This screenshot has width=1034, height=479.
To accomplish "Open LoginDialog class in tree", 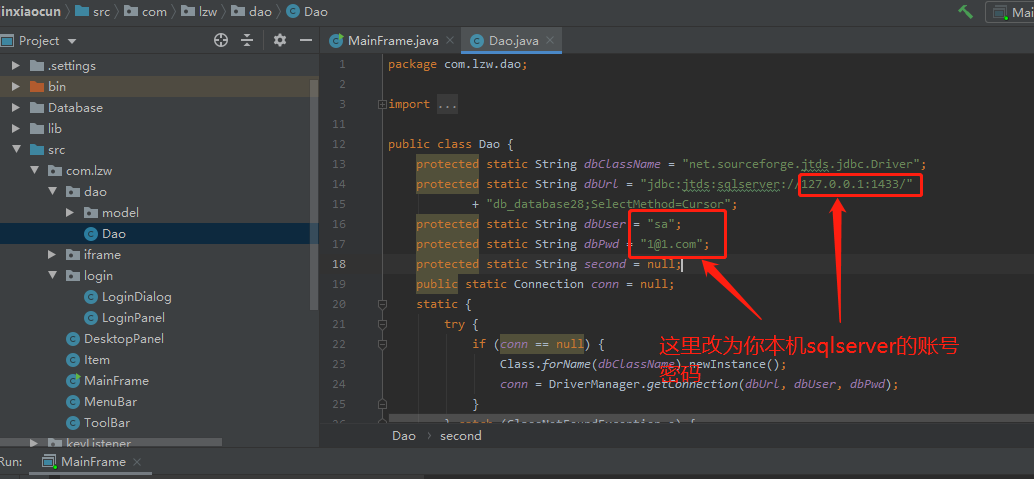I will [136, 297].
